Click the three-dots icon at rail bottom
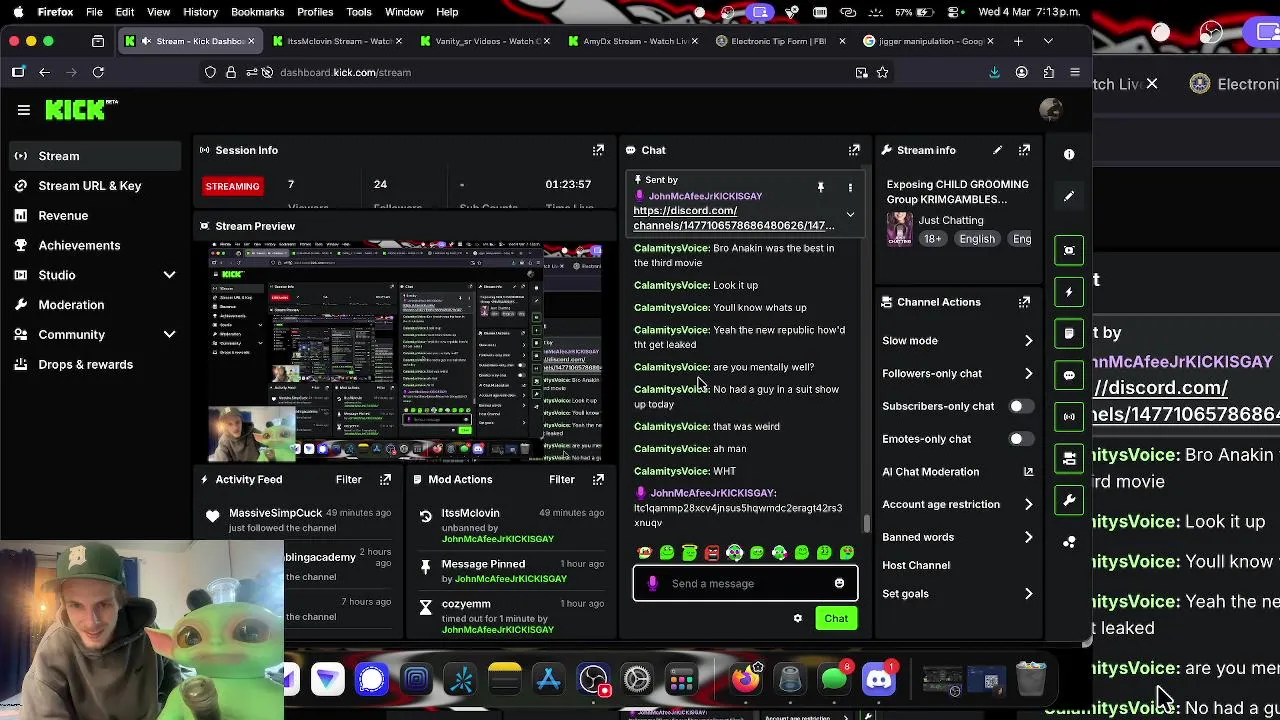The height and width of the screenshot is (720, 1280). pyautogui.click(x=1069, y=542)
